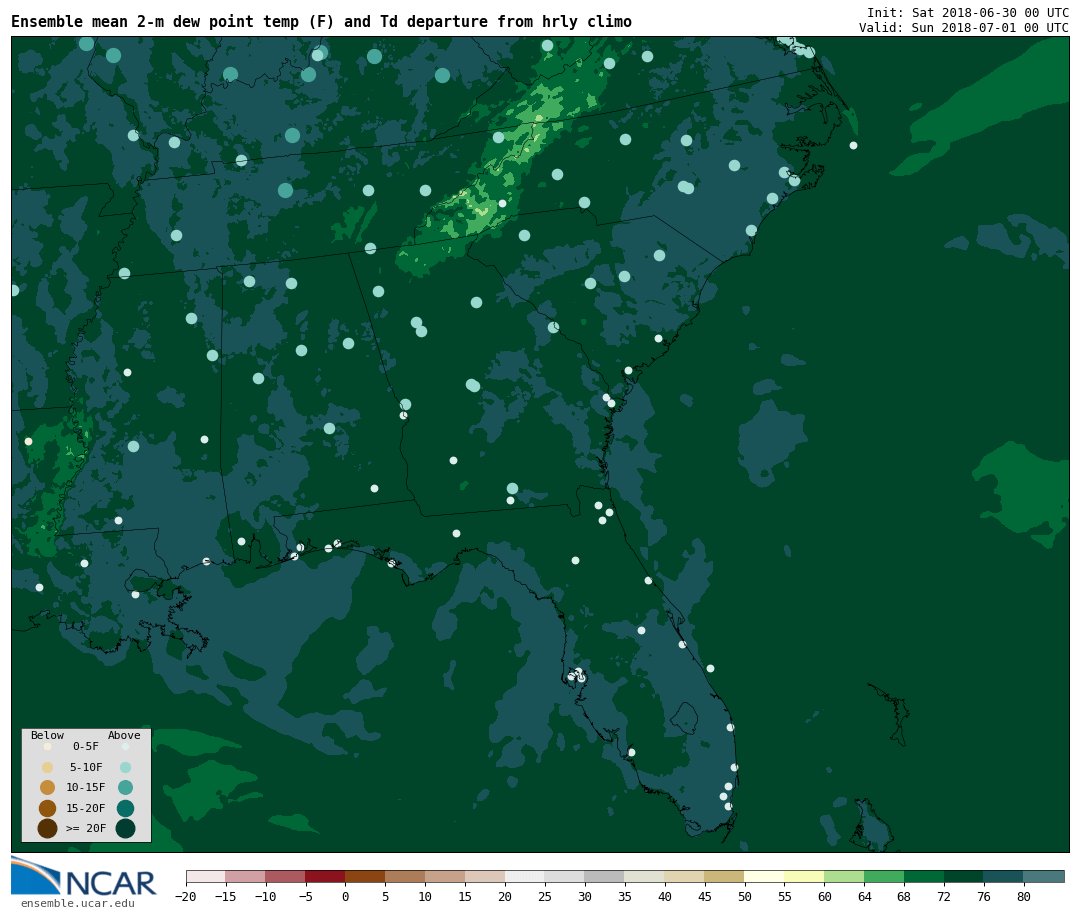Click the '0-5F' legend label

tap(86, 746)
